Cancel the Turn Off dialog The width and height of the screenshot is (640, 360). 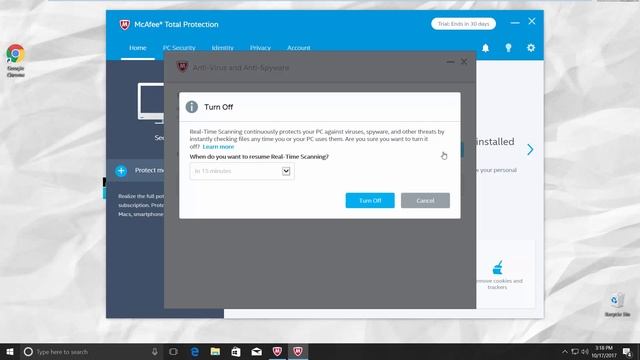click(425, 200)
